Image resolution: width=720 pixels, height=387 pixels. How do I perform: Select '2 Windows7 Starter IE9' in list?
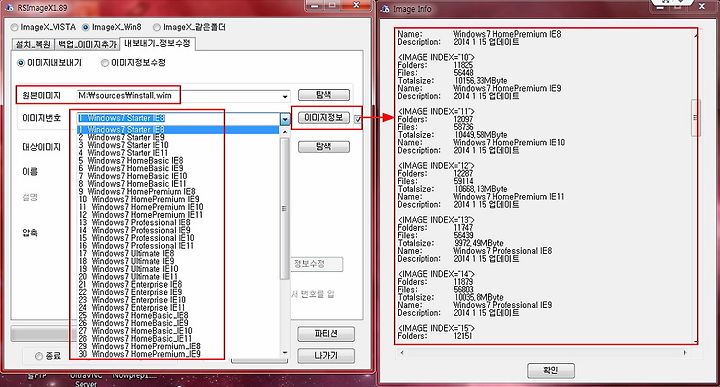coord(178,137)
